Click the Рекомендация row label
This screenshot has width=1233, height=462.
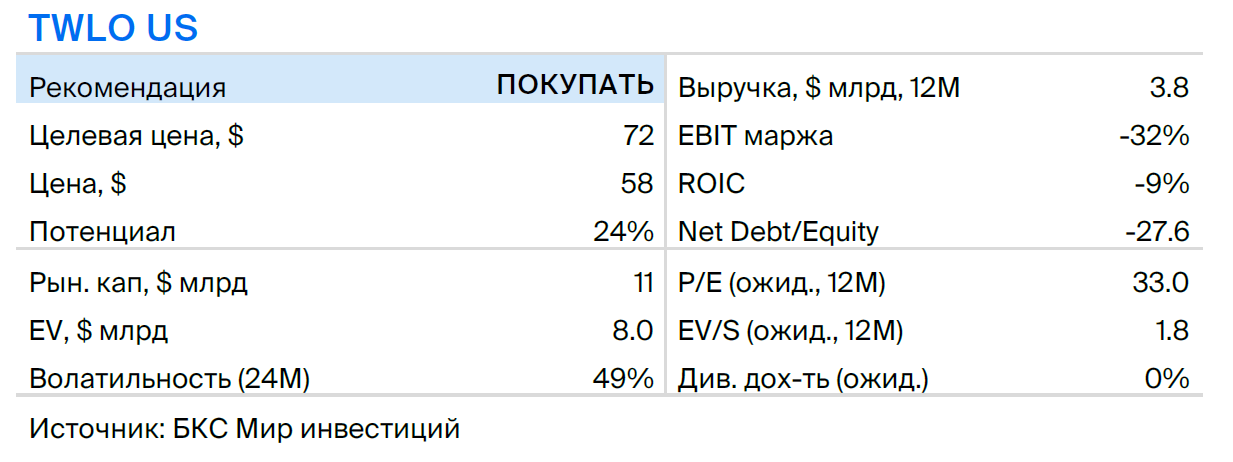128,88
